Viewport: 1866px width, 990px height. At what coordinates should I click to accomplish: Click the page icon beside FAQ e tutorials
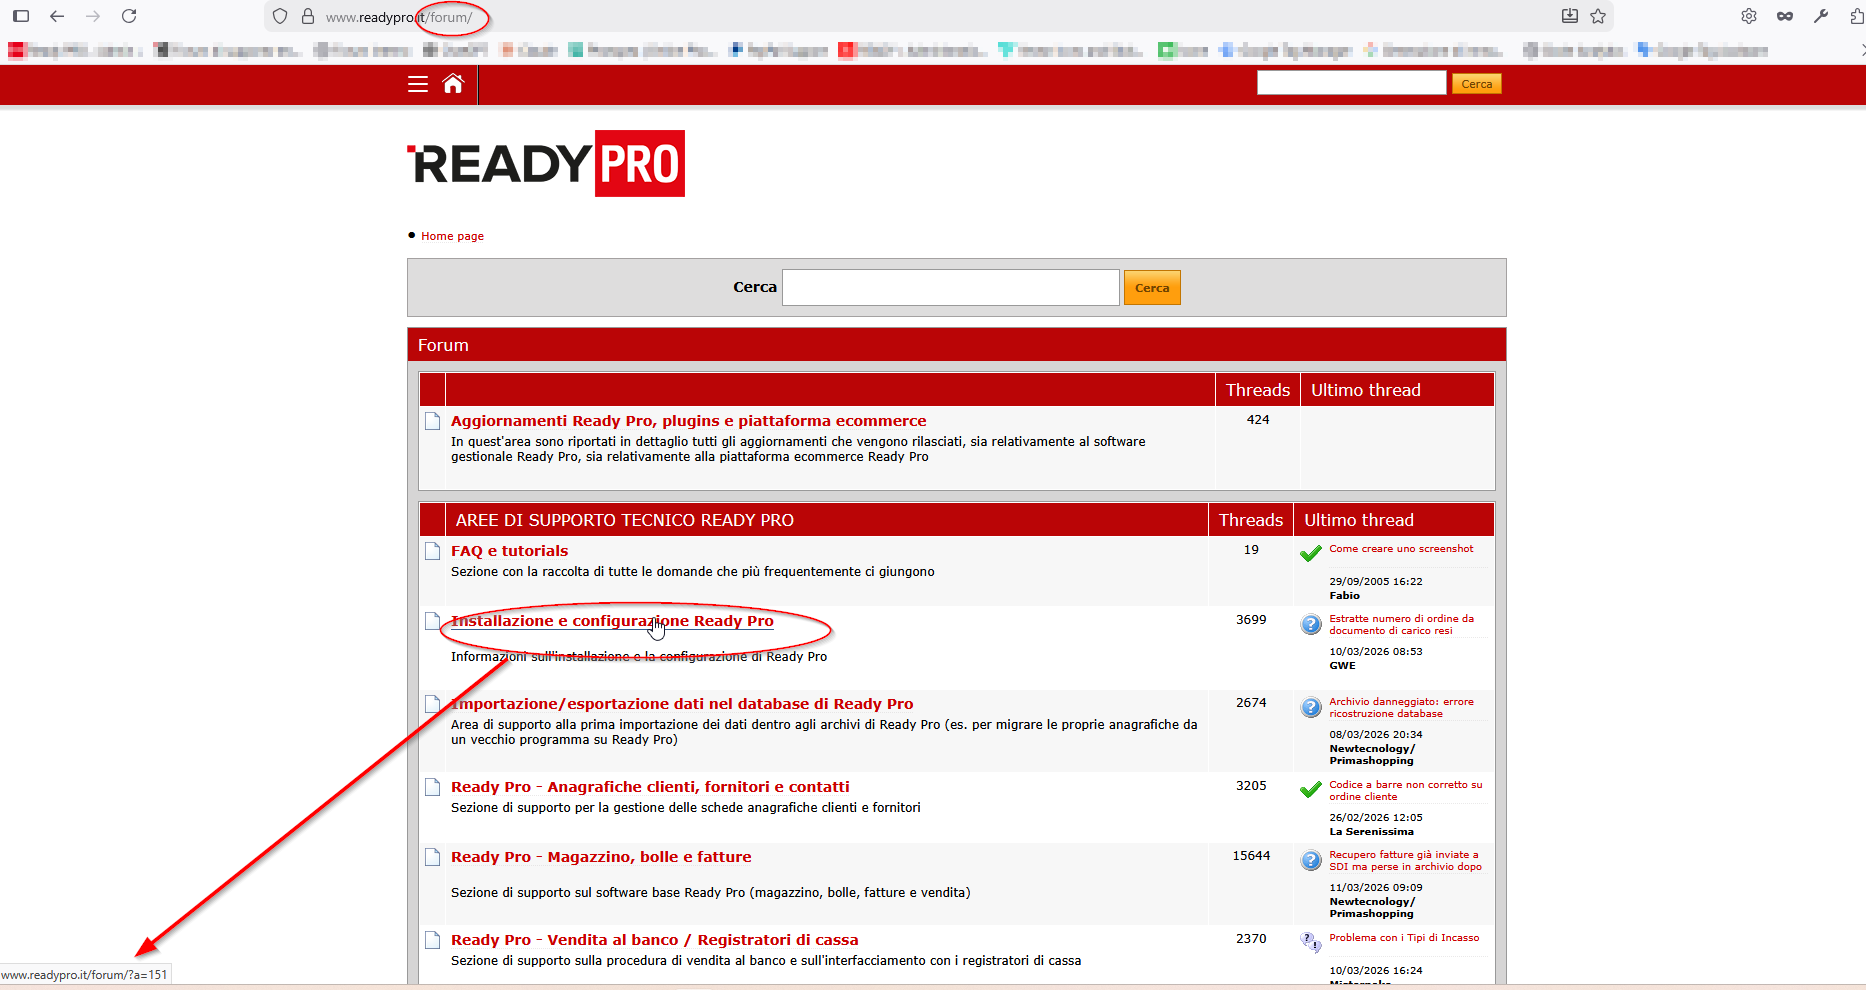tap(433, 551)
